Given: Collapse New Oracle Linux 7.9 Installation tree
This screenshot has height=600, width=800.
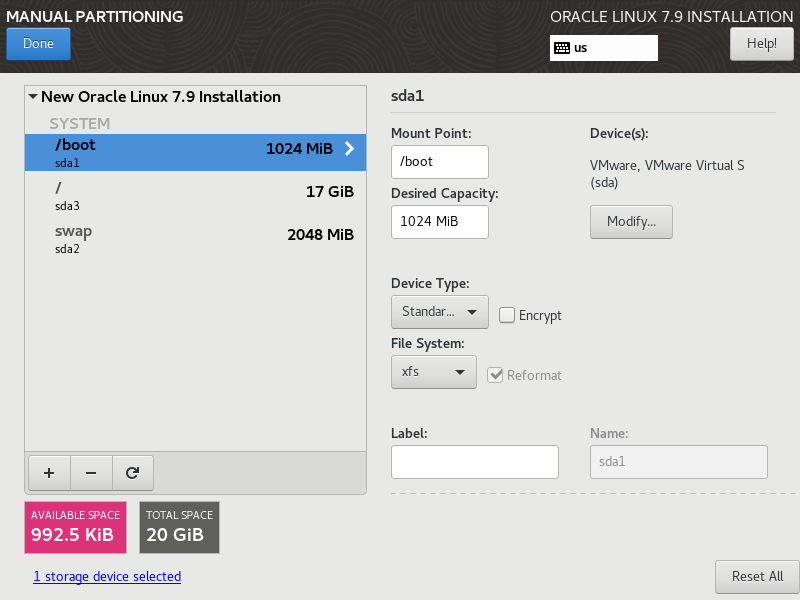Looking at the screenshot, I should click(x=33, y=96).
